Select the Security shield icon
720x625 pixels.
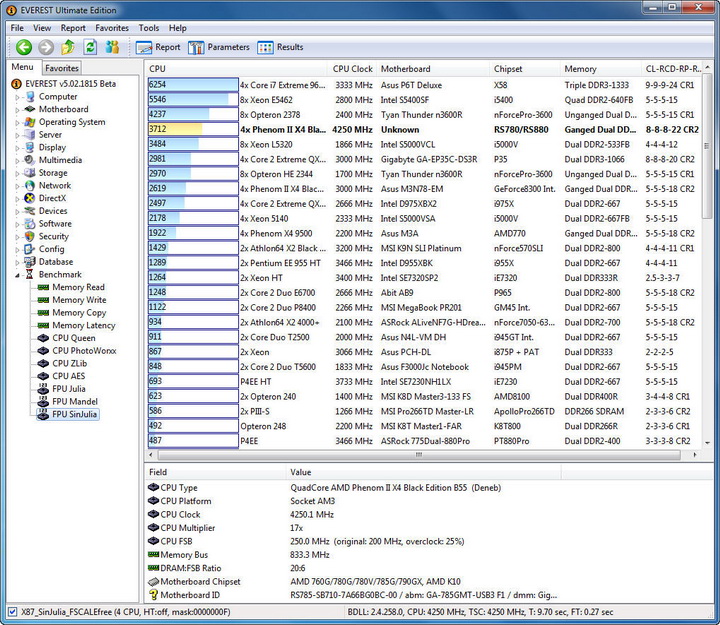pos(30,236)
